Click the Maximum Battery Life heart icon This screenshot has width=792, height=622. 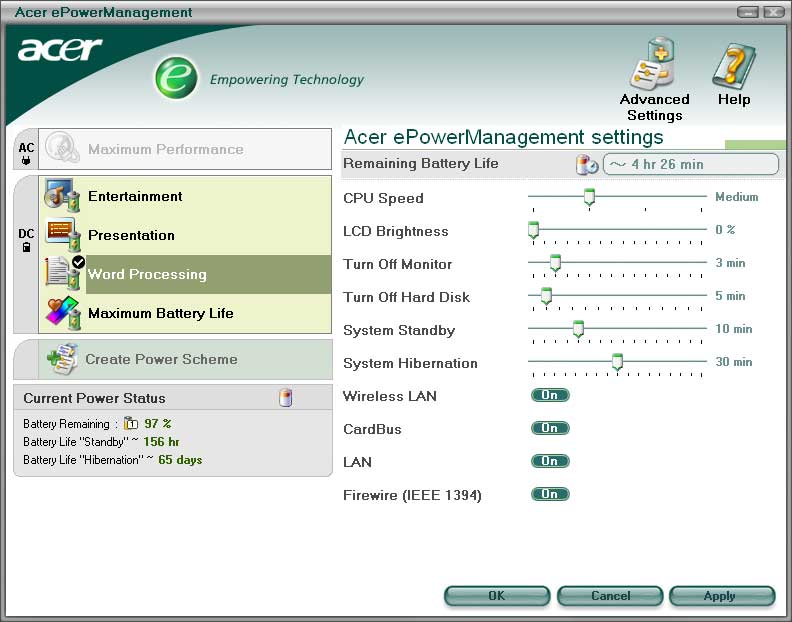coord(63,313)
